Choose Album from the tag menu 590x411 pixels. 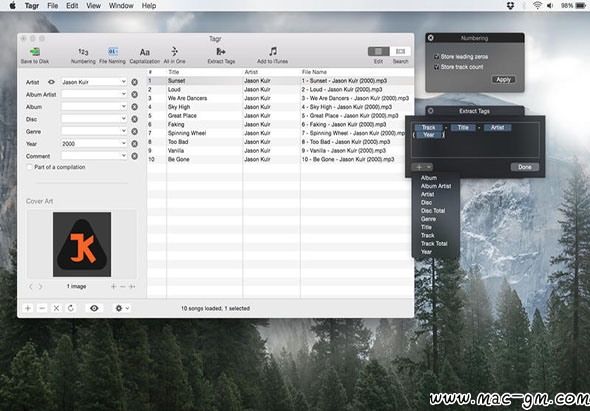pos(429,178)
